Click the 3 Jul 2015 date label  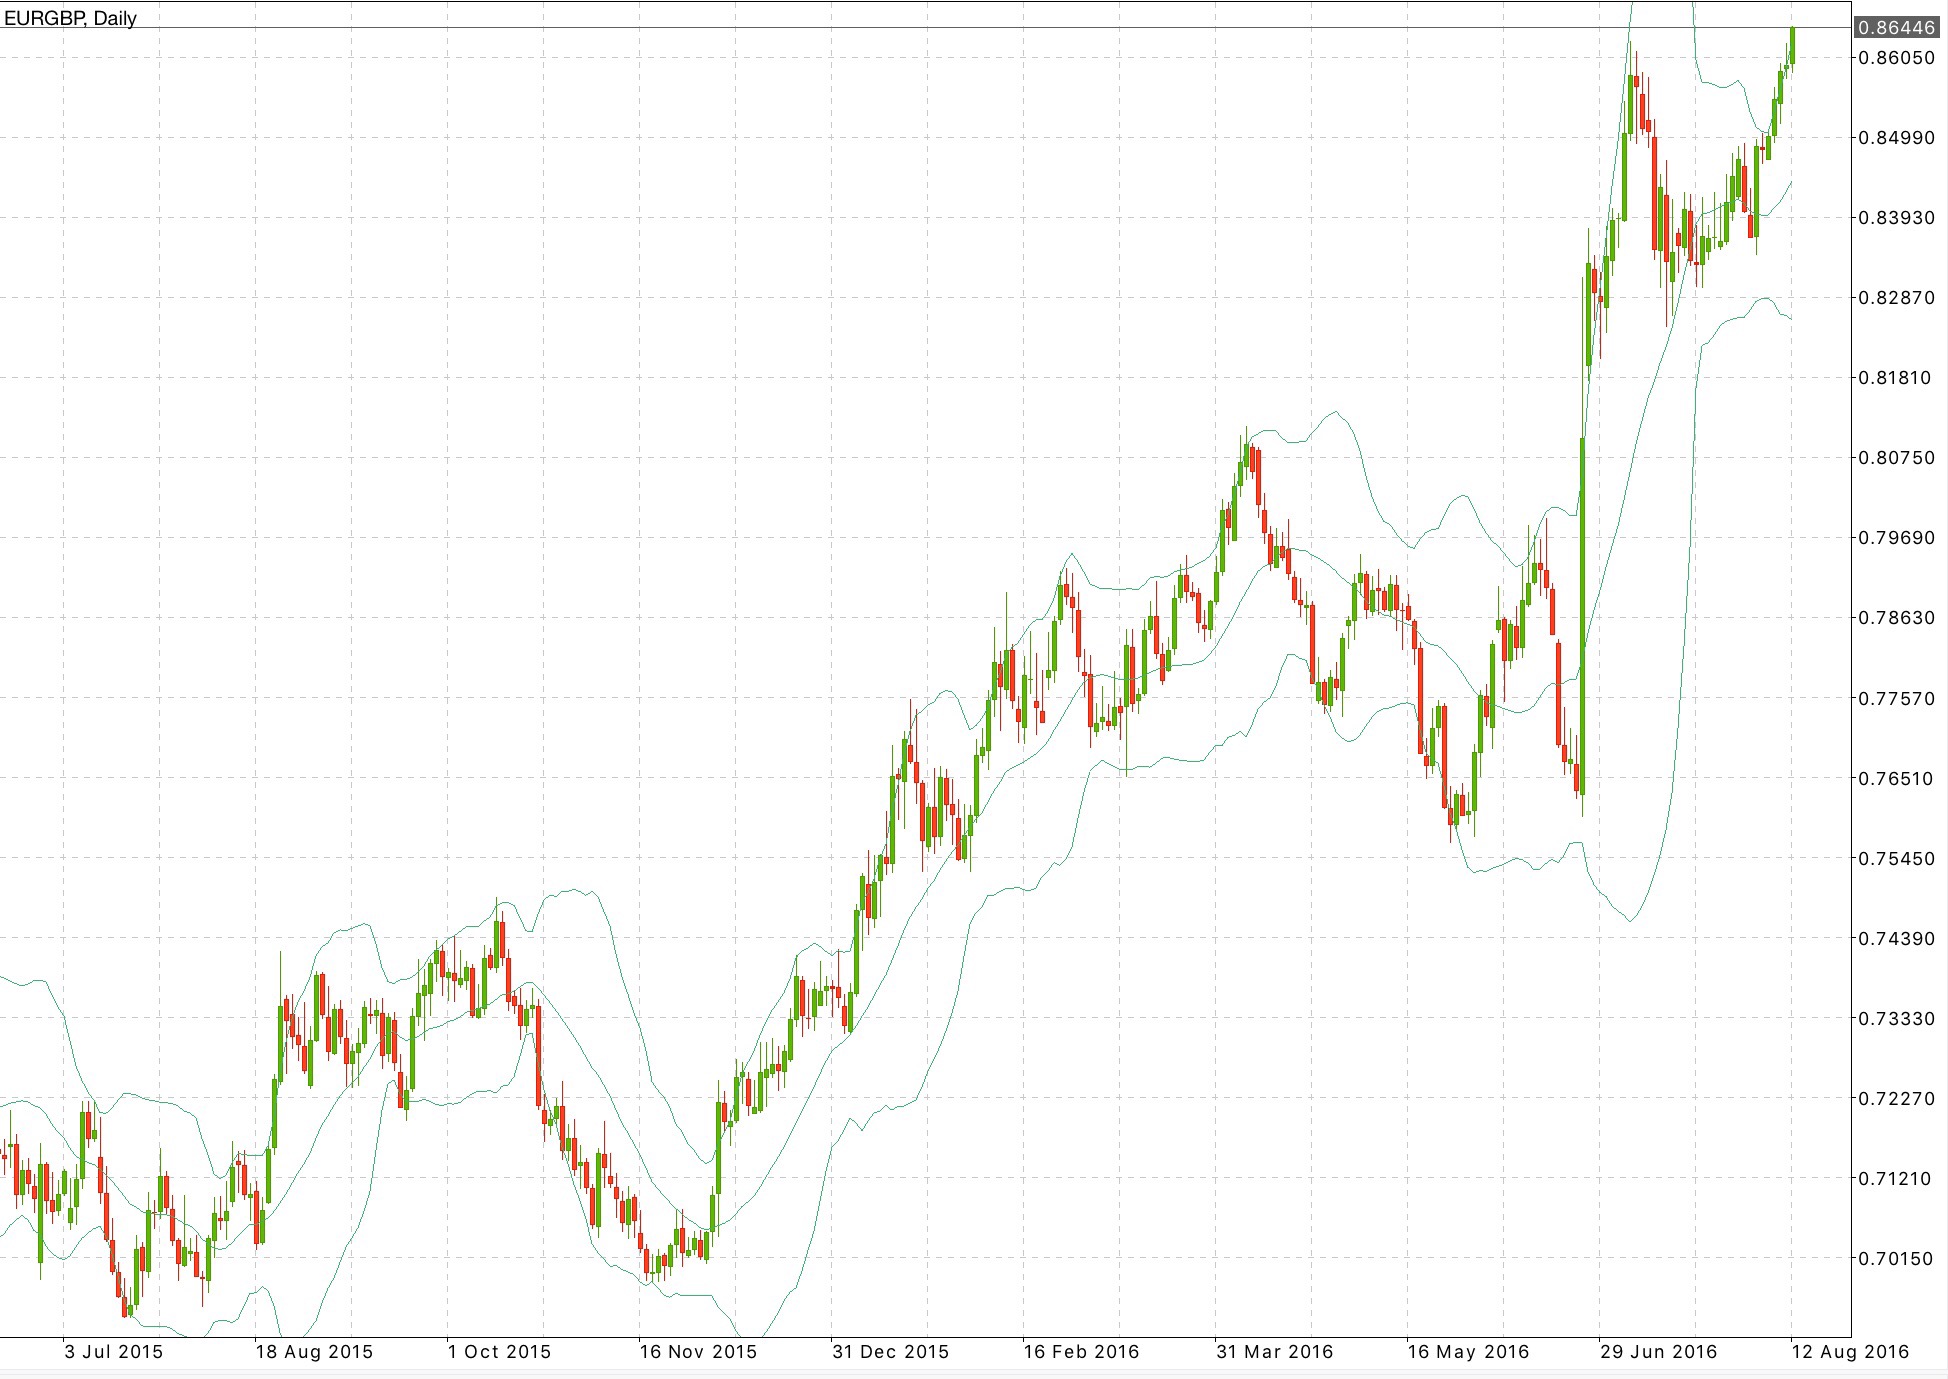coord(113,1352)
